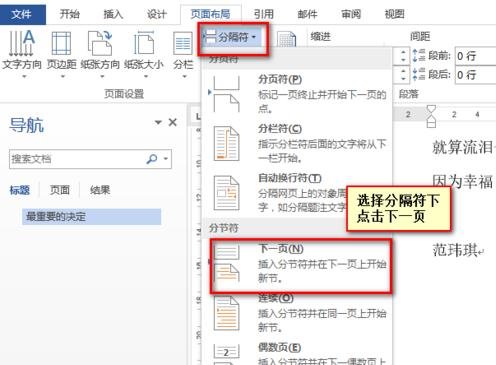Click the text 范玮琪 in document
This screenshot has height=365, width=496.
point(455,250)
